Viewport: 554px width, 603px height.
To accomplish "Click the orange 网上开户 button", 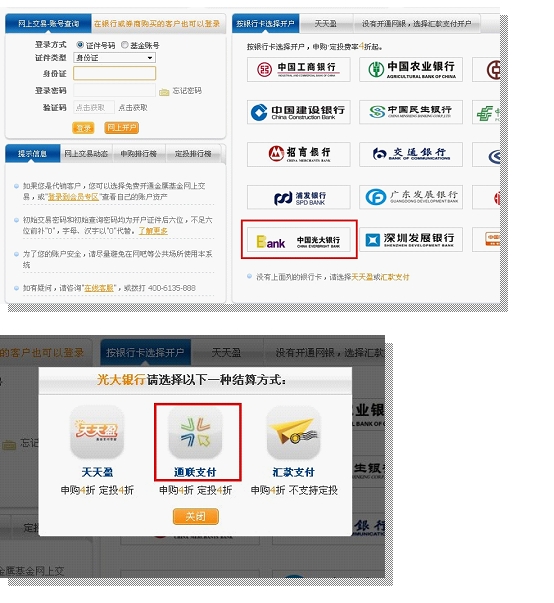I will click(121, 128).
